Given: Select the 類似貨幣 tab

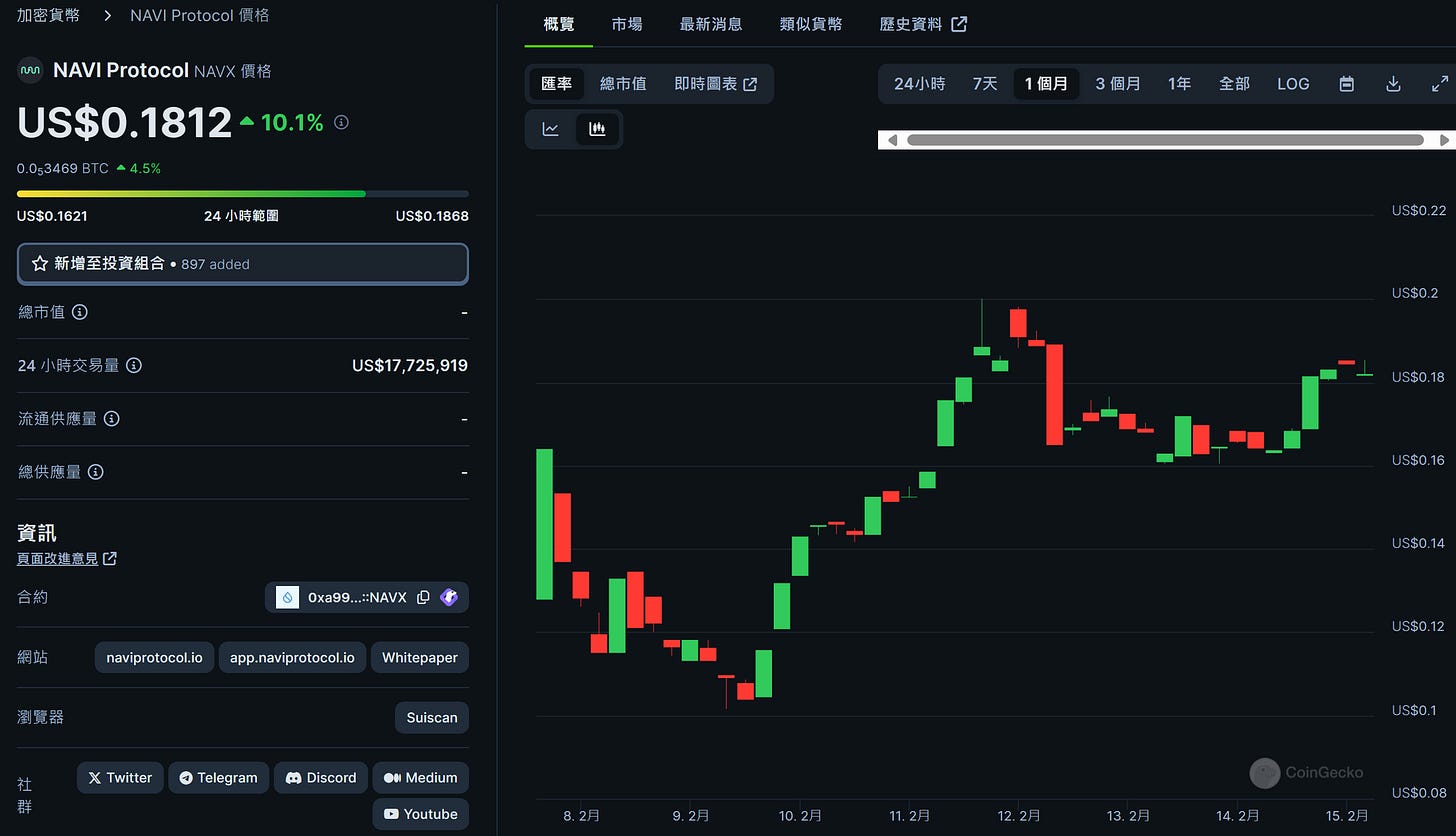Looking at the screenshot, I should point(811,24).
